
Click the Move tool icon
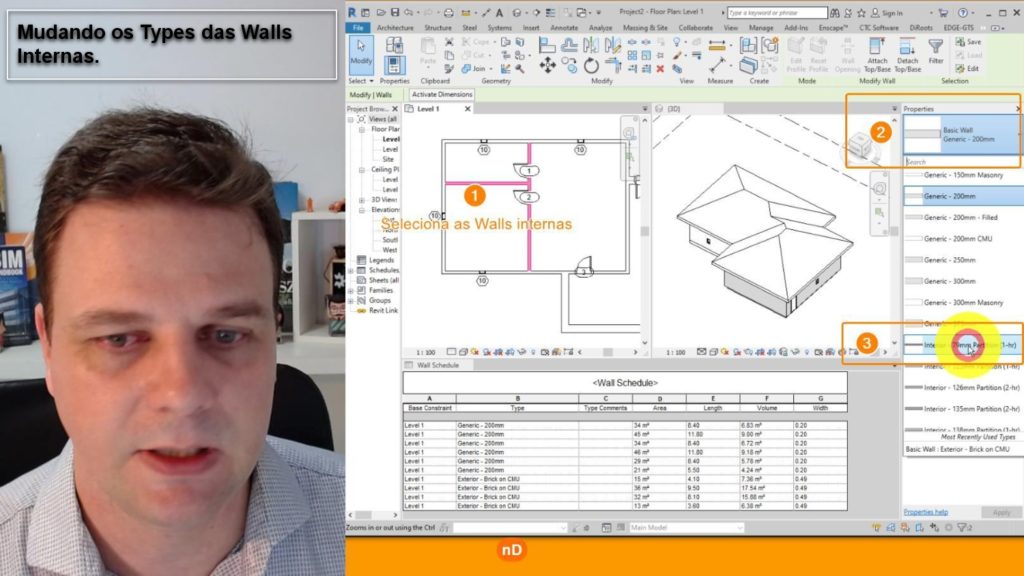(x=548, y=64)
